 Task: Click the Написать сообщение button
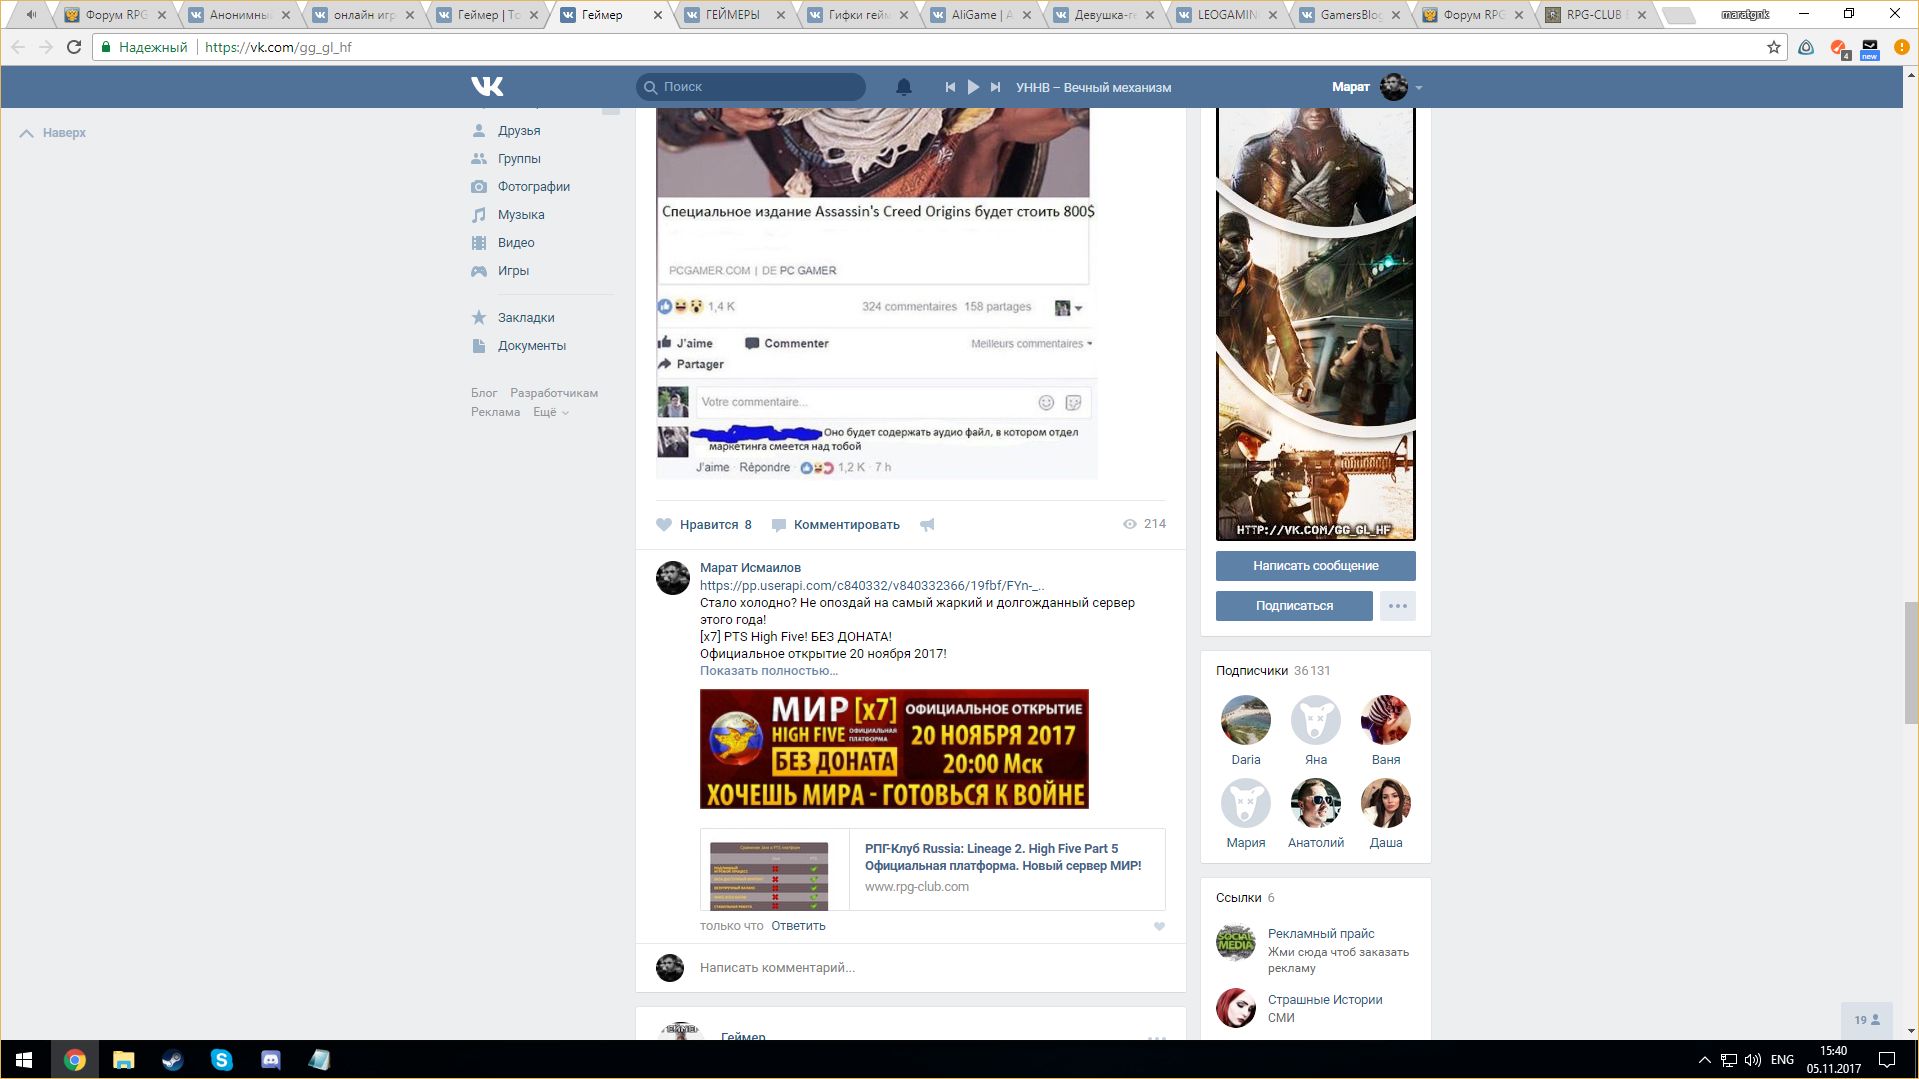pyautogui.click(x=1316, y=566)
